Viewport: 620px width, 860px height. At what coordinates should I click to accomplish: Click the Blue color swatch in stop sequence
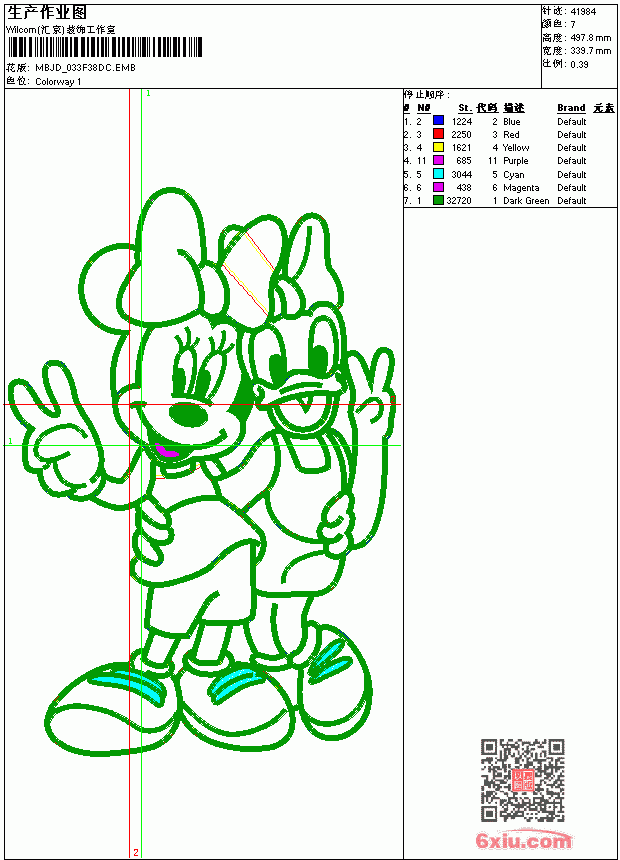tap(438, 121)
